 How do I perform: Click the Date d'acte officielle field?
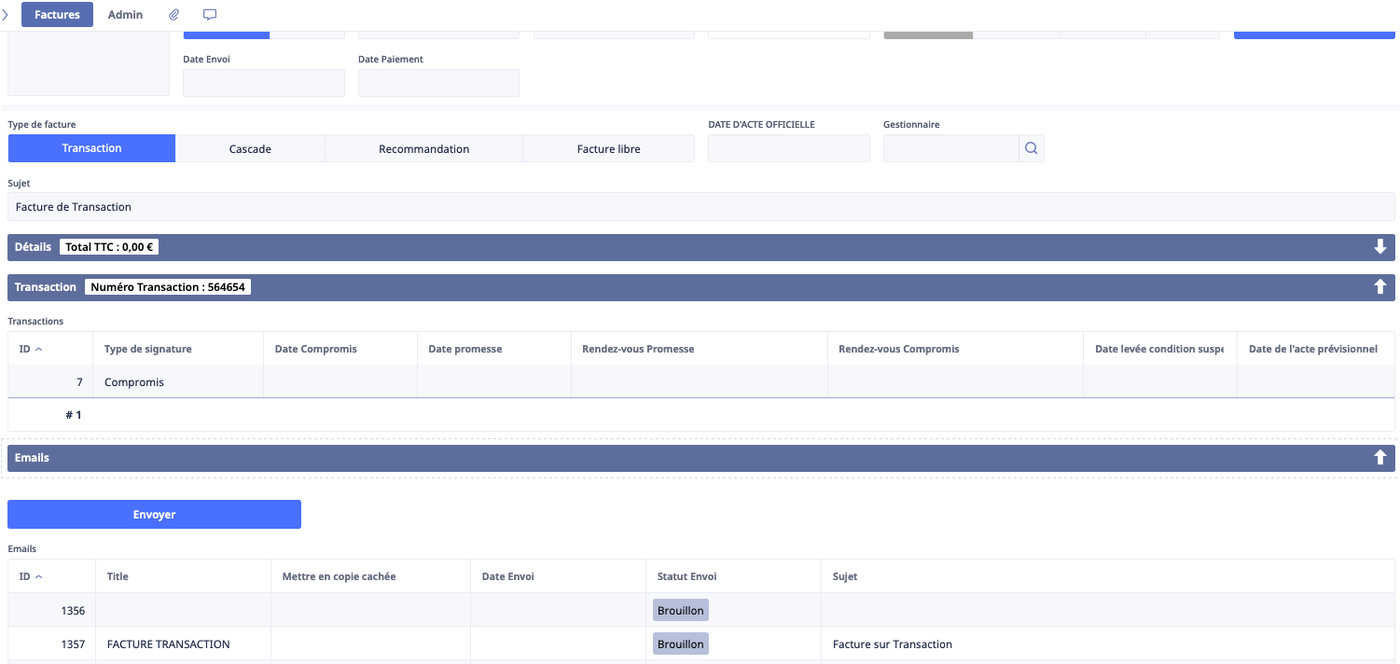click(788, 149)
